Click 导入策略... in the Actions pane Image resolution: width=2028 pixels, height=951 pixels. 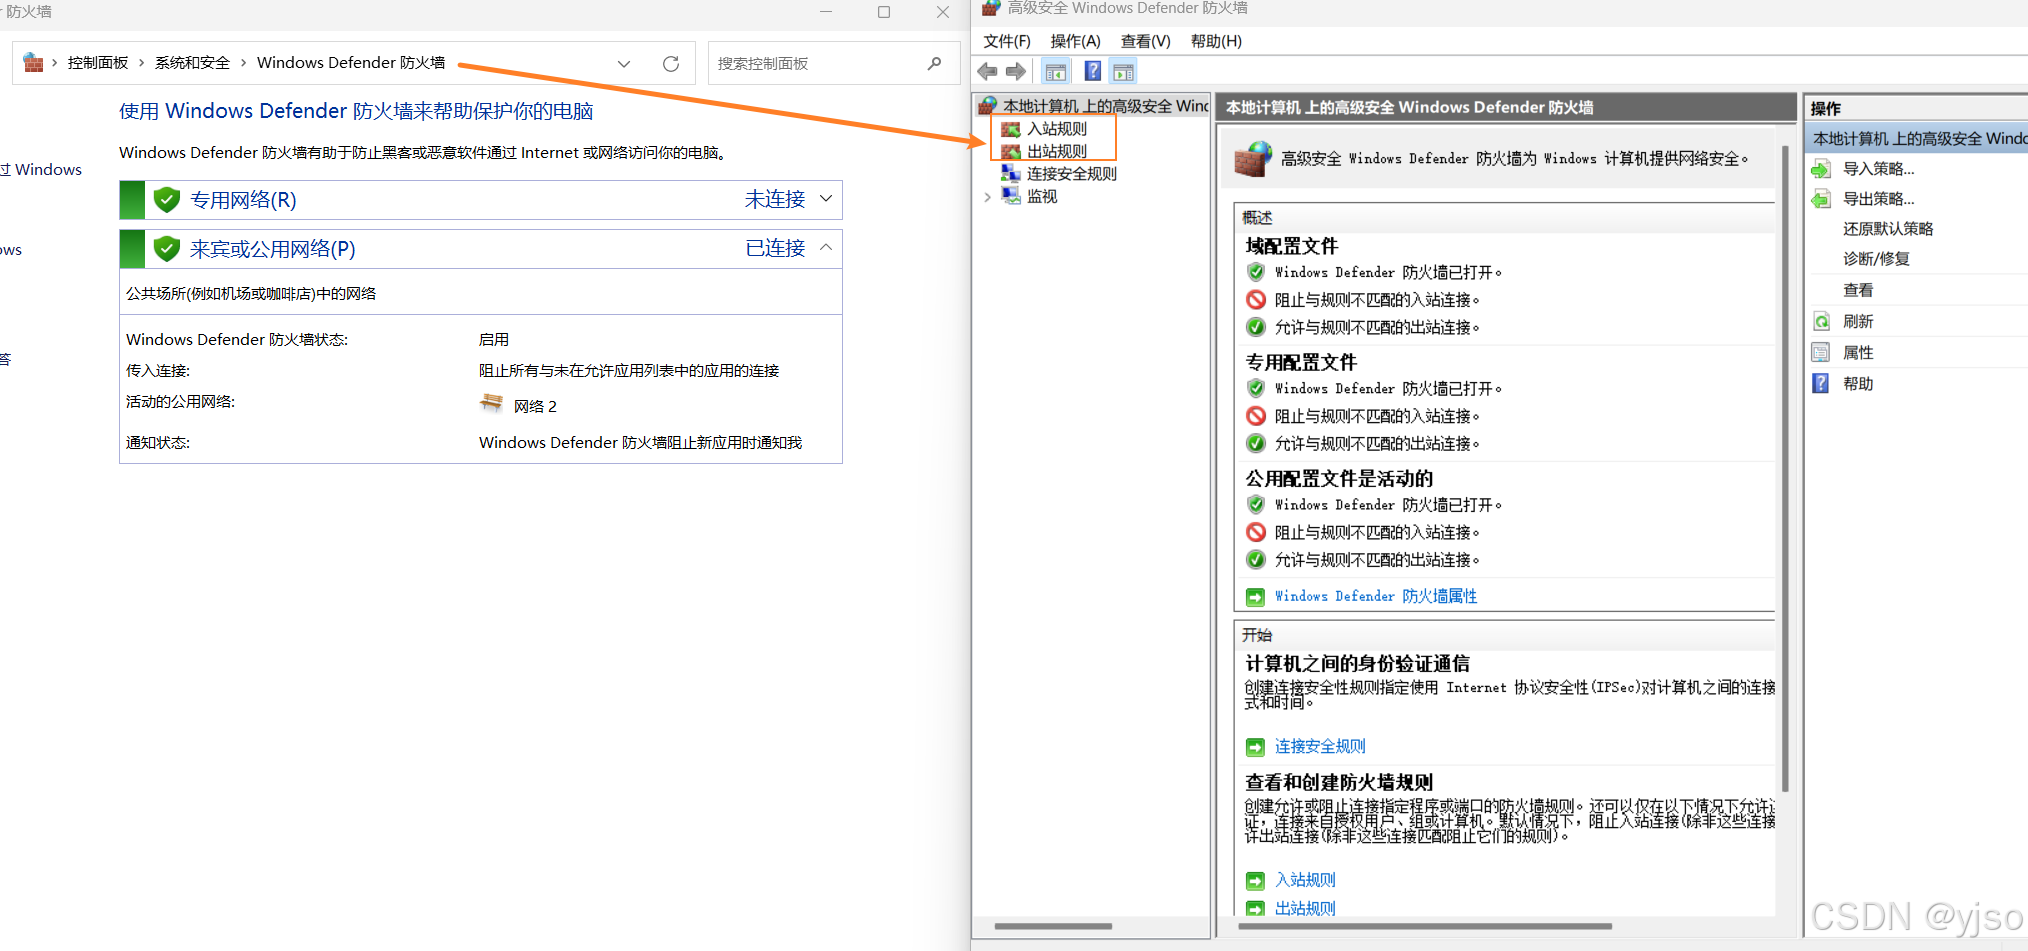pos(1878,169)
